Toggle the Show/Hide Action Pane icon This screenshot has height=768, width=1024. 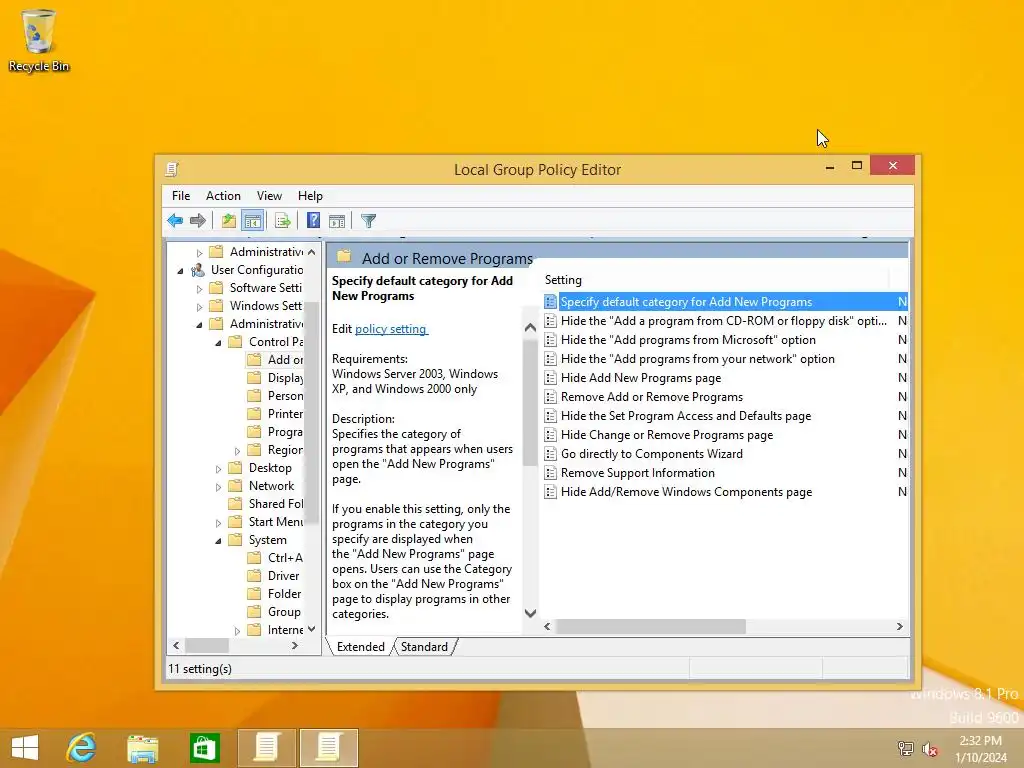(x=337, y=221)
